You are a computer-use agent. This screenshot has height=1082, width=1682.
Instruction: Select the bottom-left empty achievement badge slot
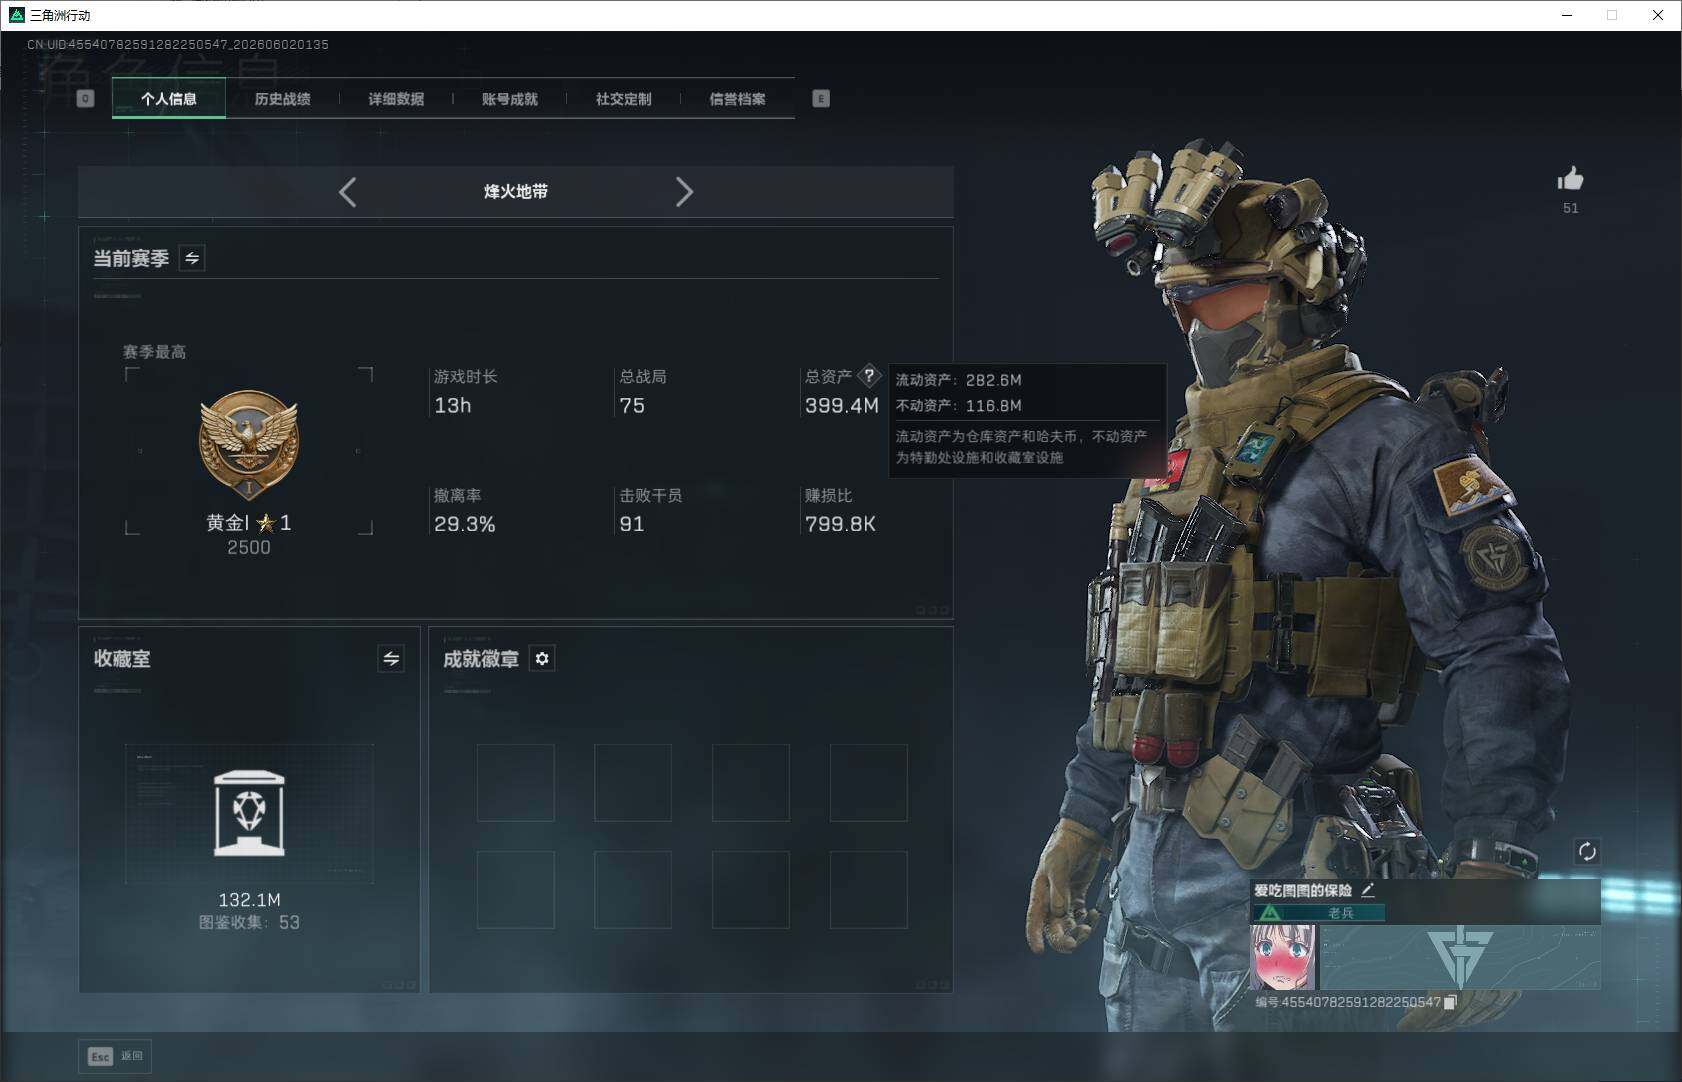[516, 890]
